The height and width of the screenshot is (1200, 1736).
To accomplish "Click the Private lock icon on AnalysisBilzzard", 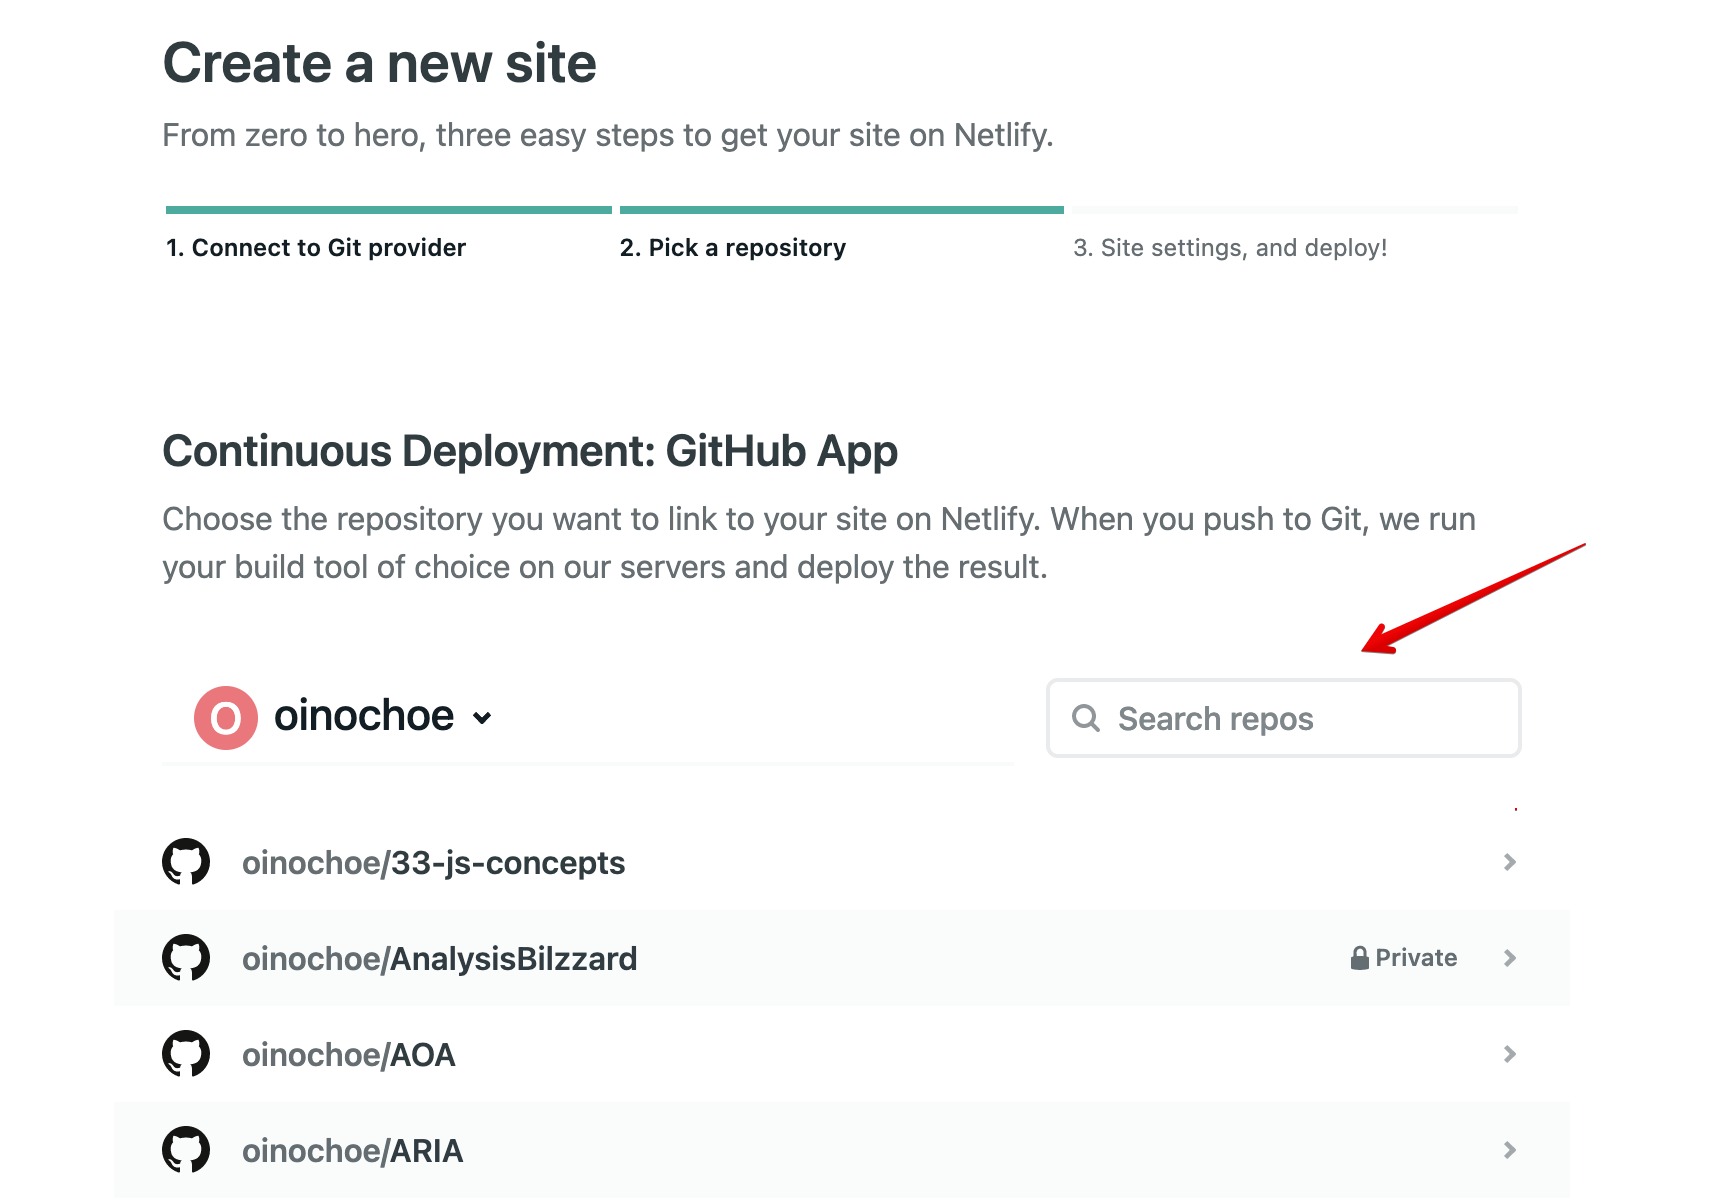I will click(x=1360, y=958).
